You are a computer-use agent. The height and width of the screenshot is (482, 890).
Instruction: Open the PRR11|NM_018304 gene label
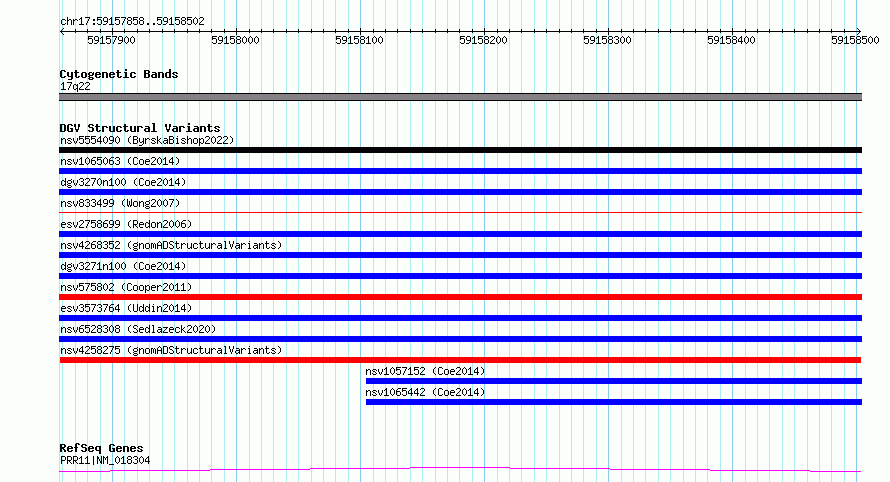coord(105,460)
